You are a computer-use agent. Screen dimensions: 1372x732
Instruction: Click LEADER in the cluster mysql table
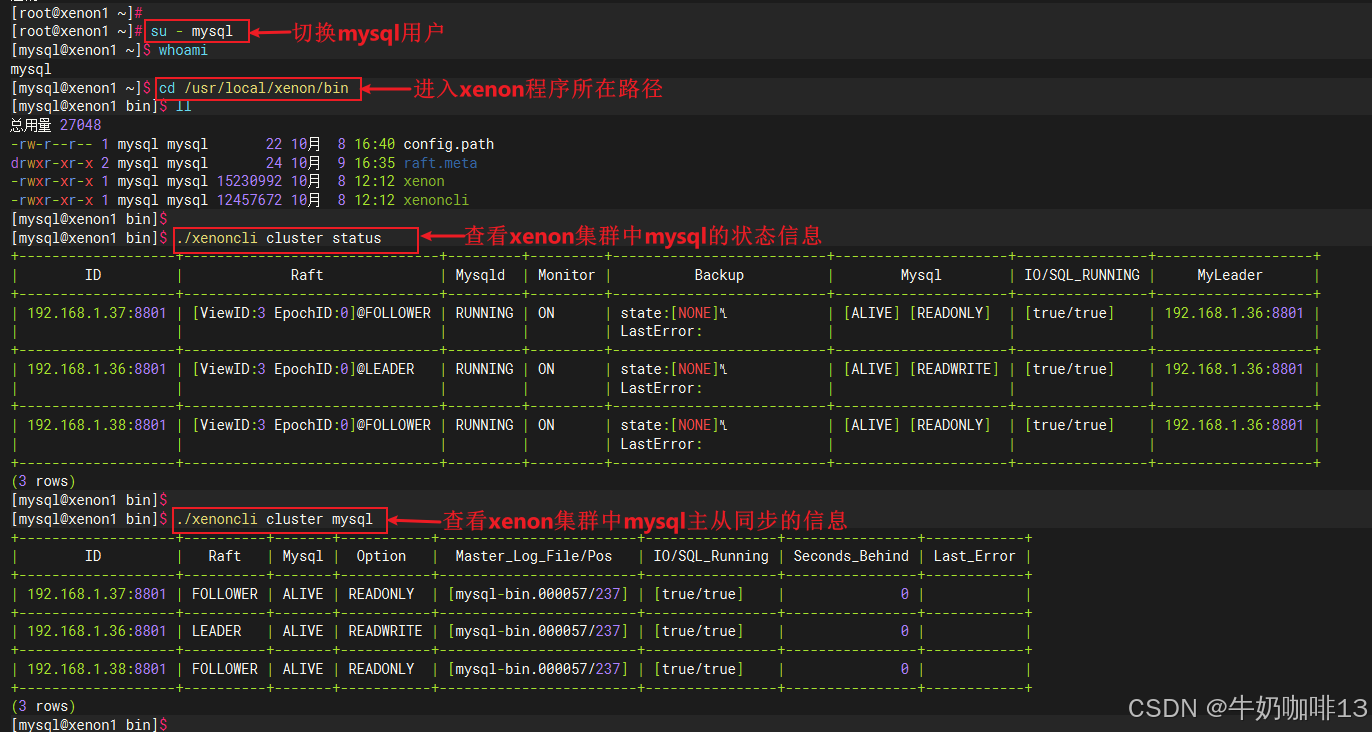(216, 631)
